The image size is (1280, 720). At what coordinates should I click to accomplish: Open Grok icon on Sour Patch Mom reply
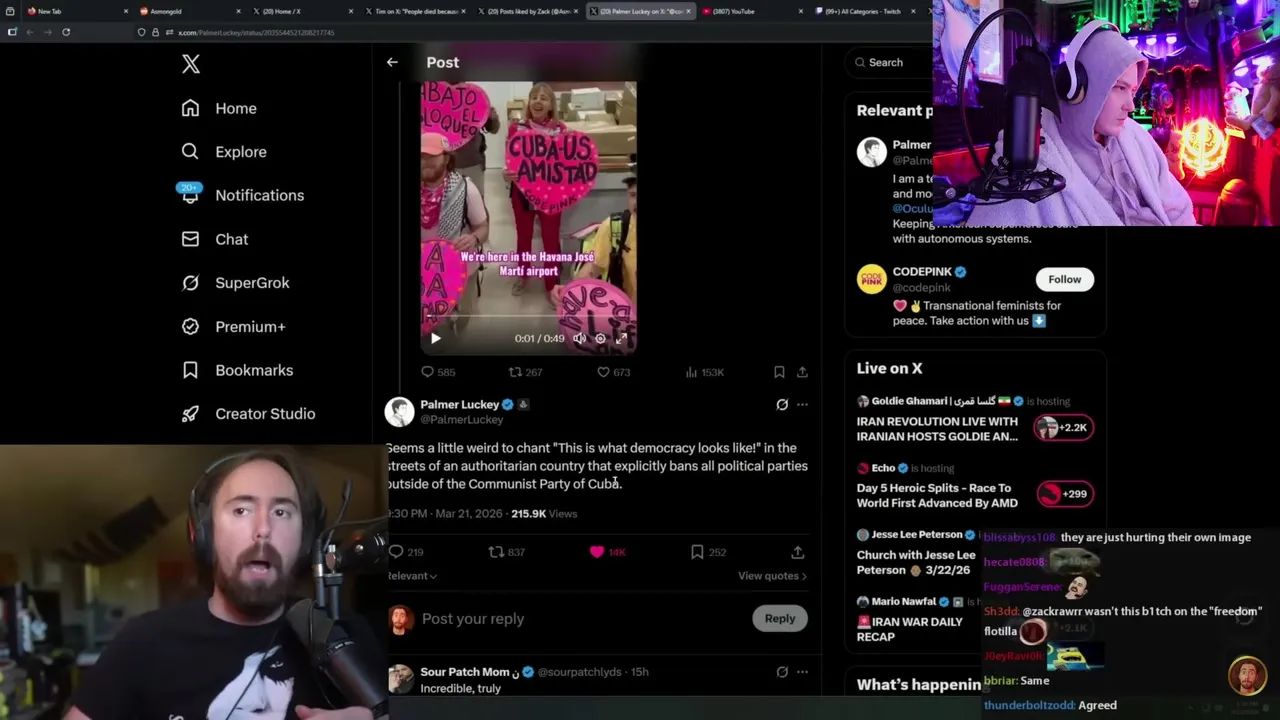click(782, 672)
